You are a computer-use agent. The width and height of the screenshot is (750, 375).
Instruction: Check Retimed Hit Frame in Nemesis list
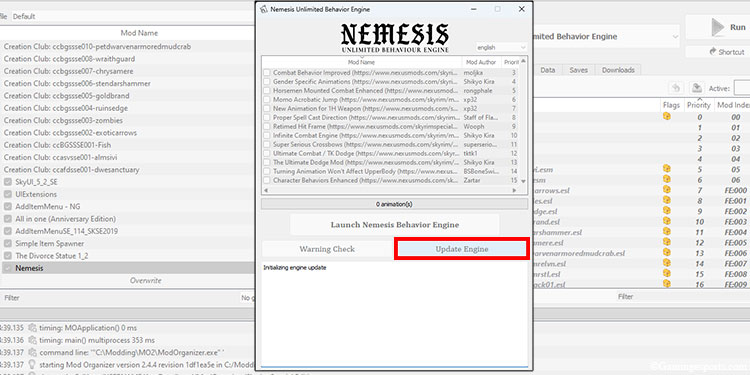(x=267, y=127)
